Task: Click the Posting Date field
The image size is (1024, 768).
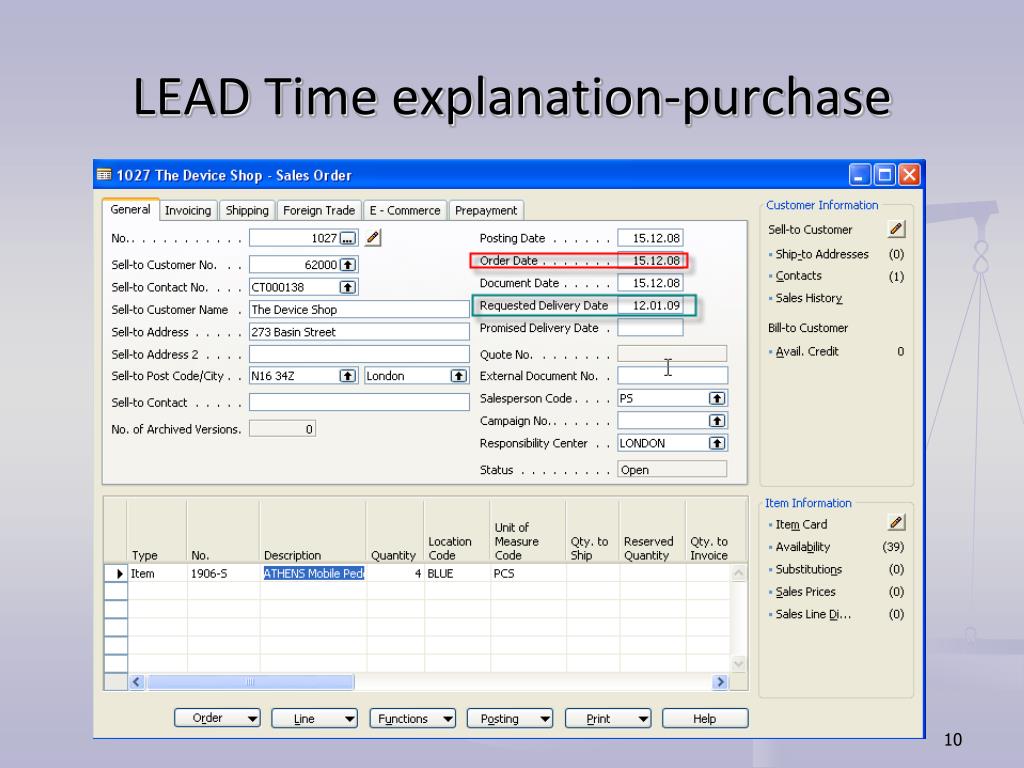Action: point(650,238)
